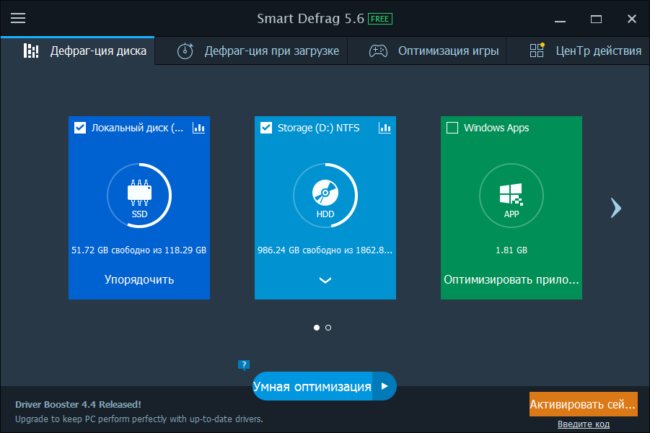Select the second page indicator dot

328,327
